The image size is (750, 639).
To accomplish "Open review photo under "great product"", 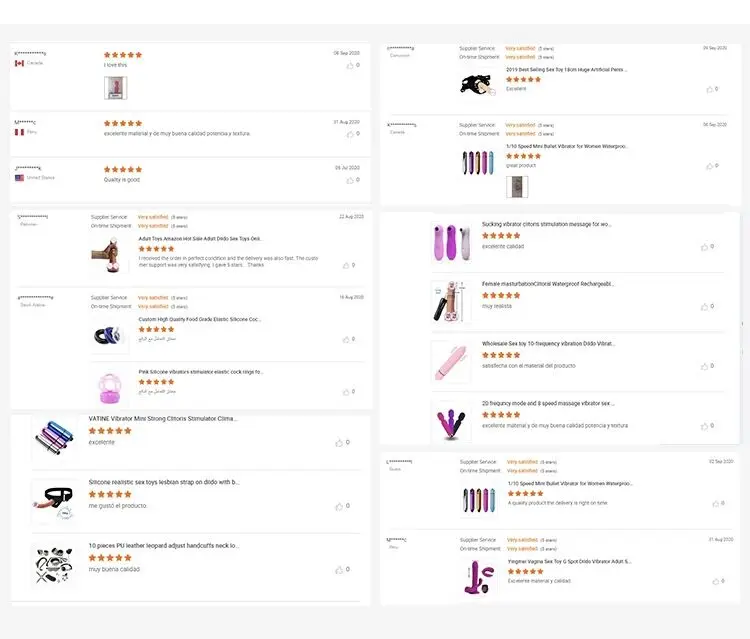I will (517, 187).
